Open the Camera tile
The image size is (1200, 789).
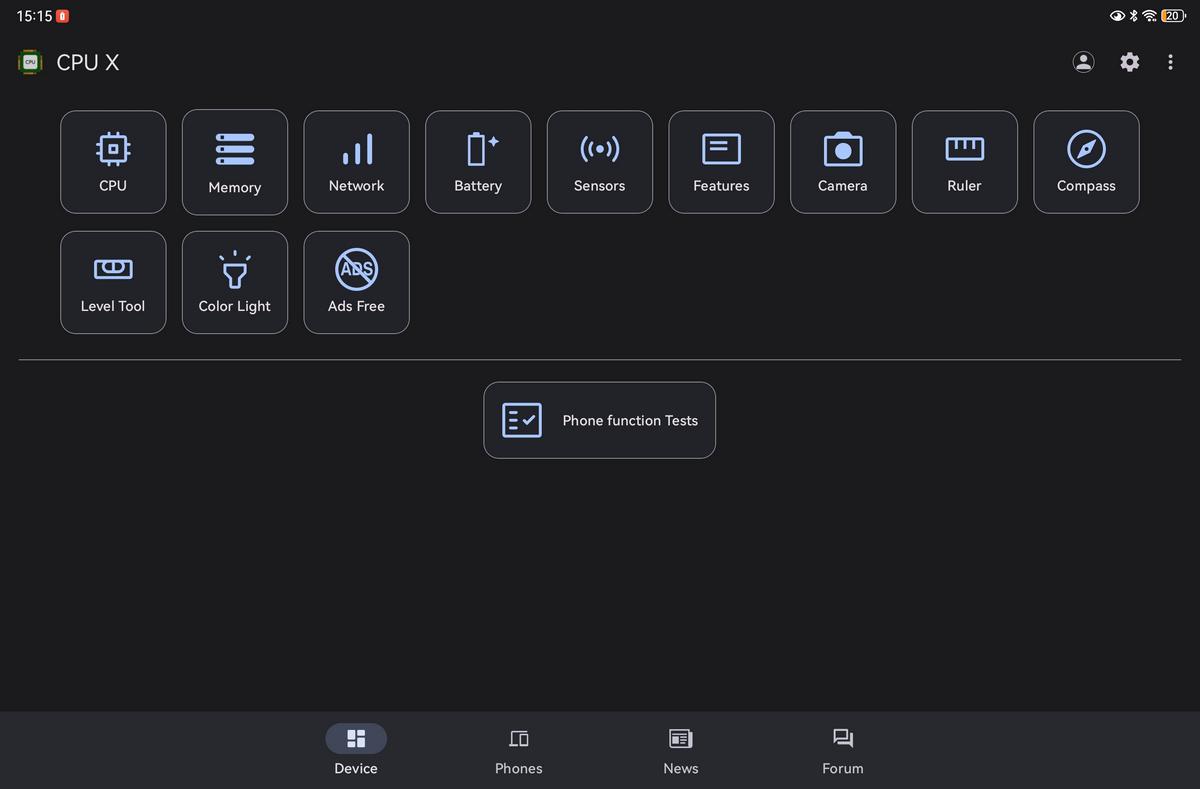pyautogui.click(x=843, y=162)
